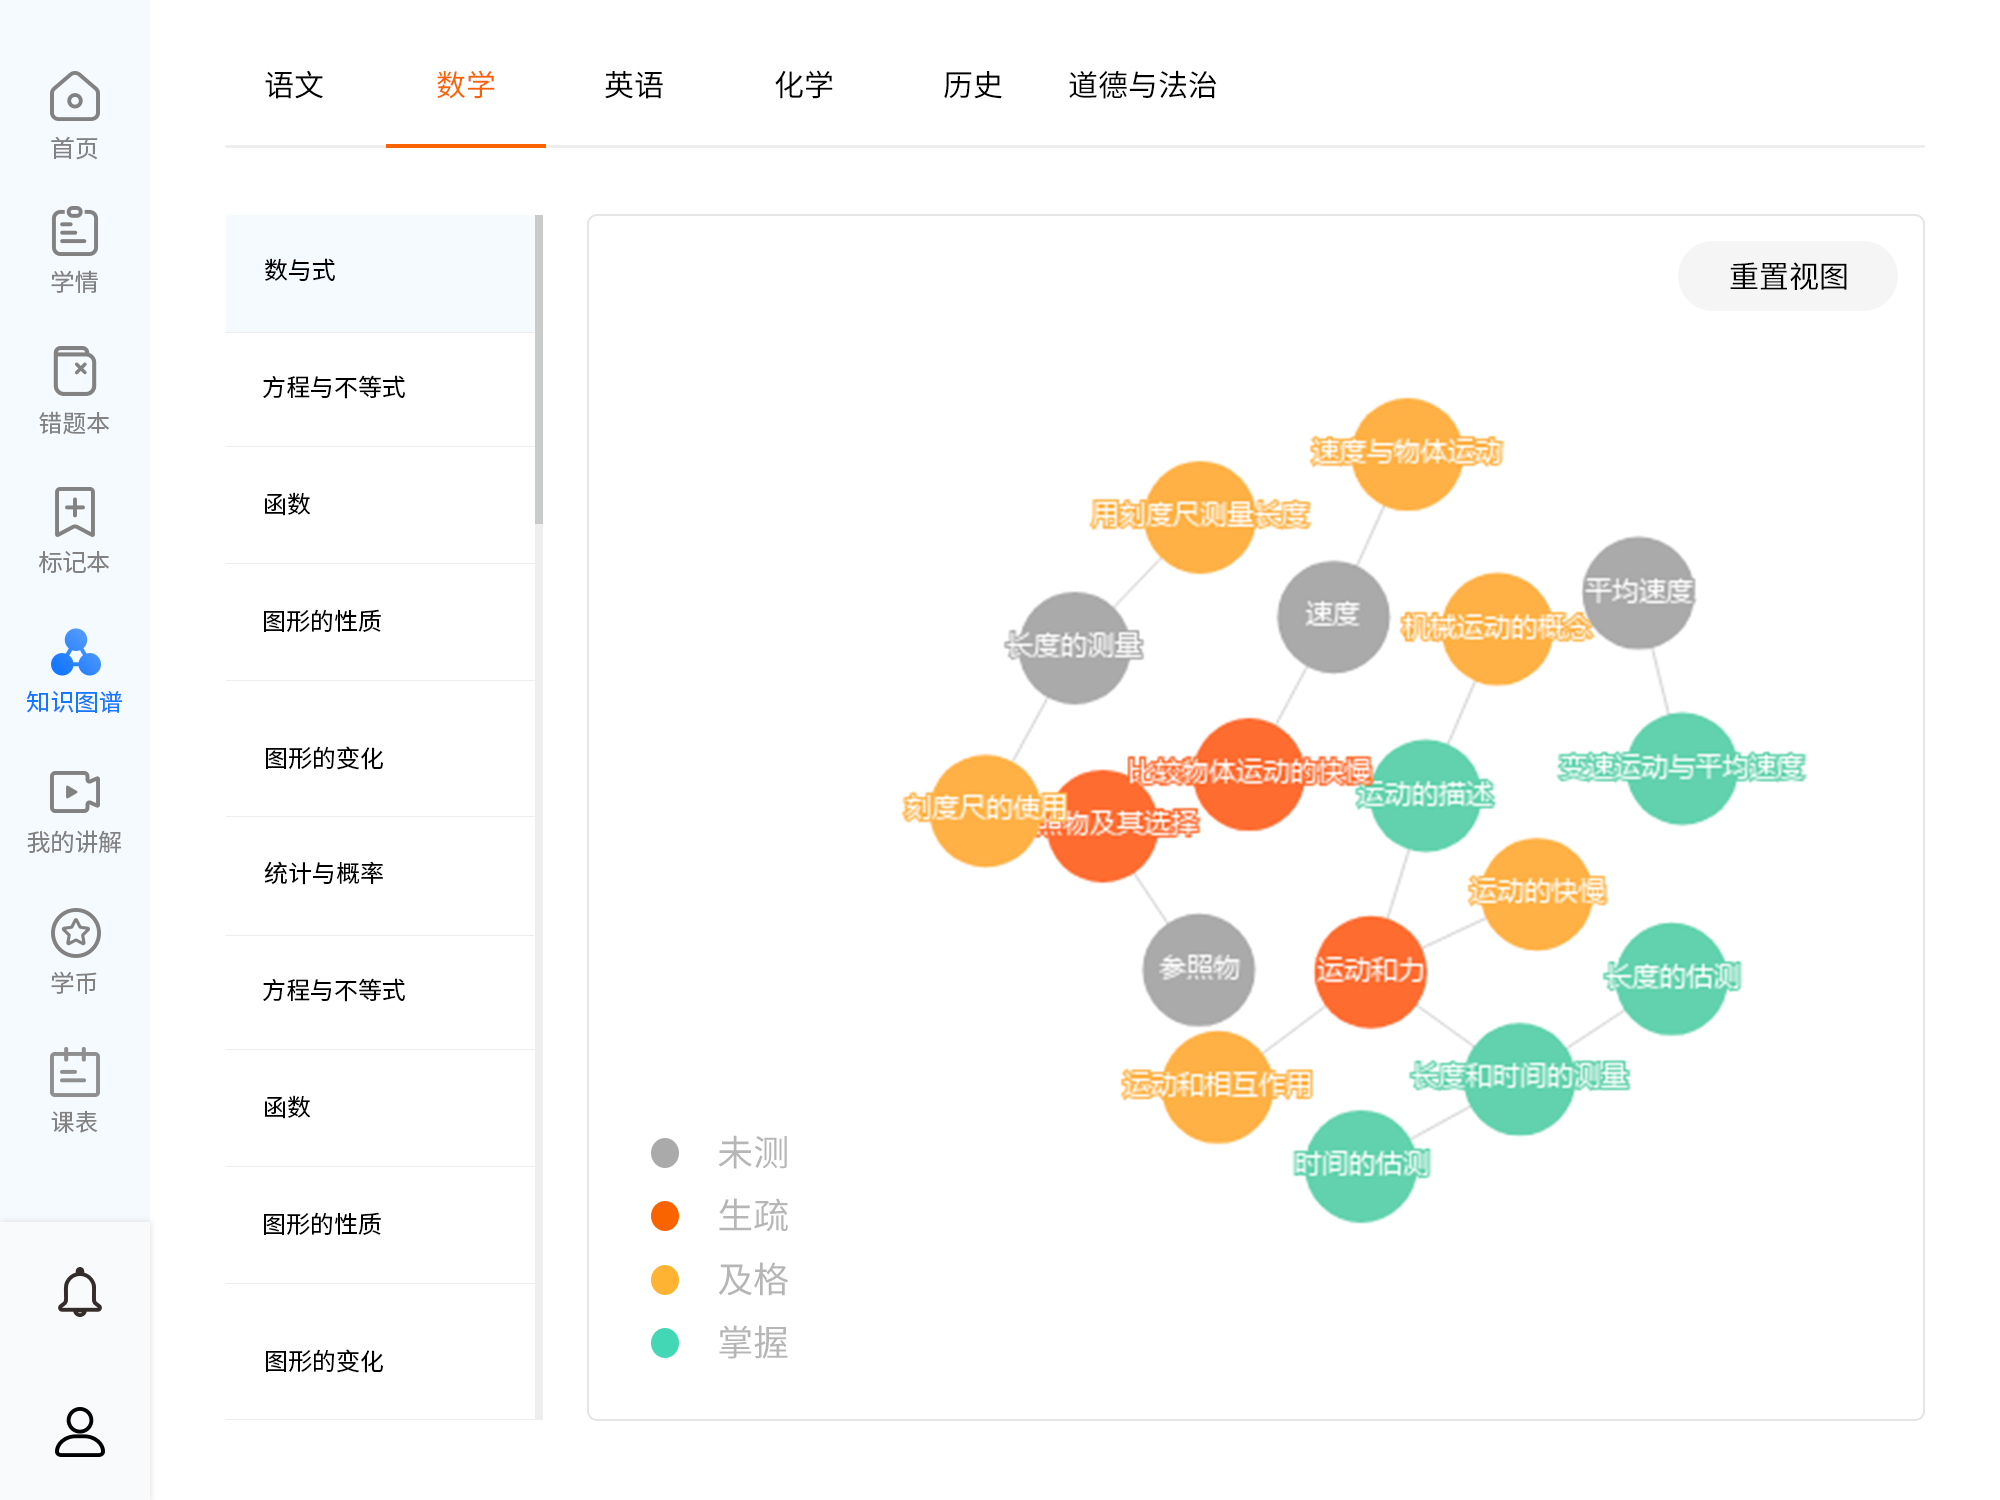Click the gray 速度 node

point(1333,616)
